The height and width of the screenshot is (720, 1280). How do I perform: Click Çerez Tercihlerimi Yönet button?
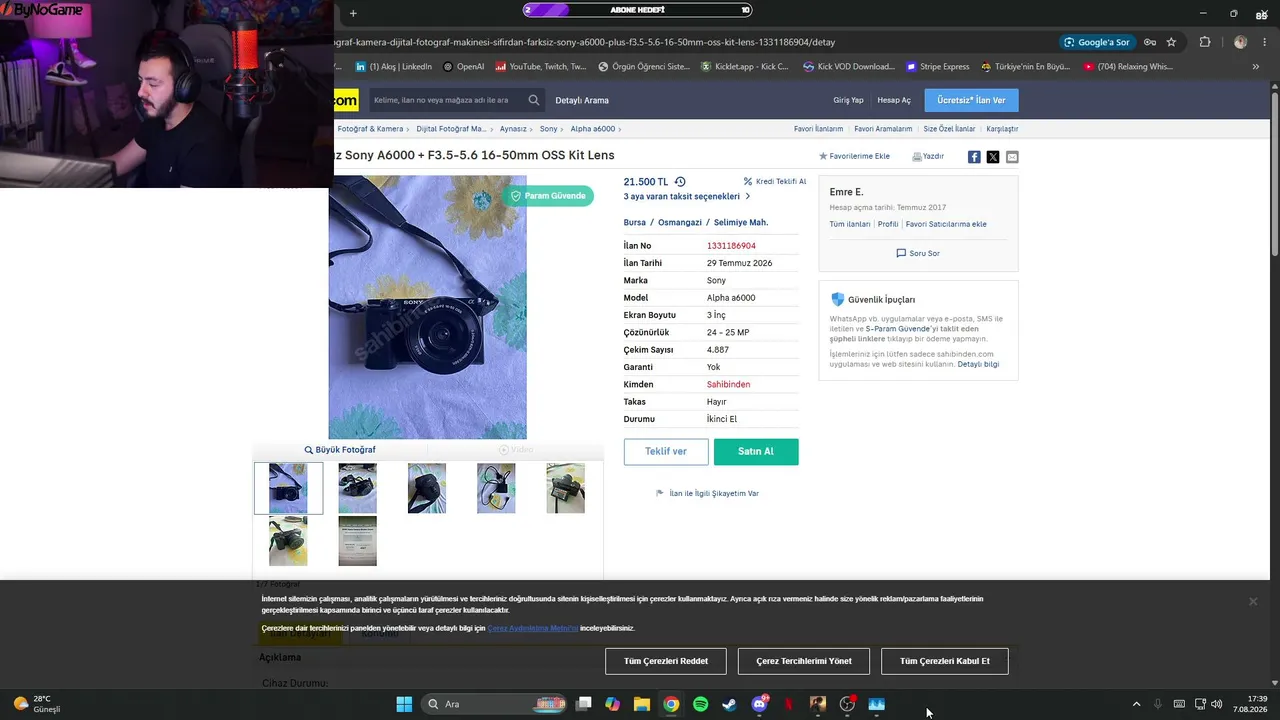pyautogui.click(x=804, y=661)
